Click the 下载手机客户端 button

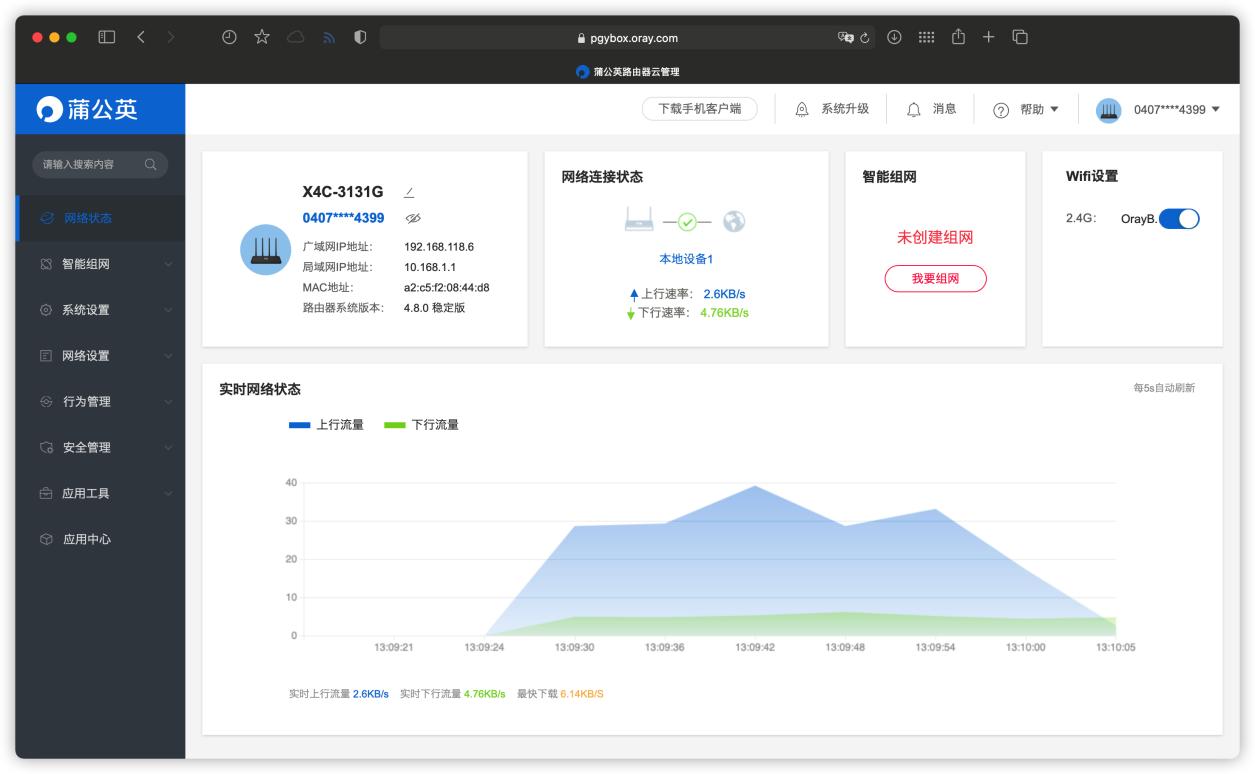coord(699,109)
